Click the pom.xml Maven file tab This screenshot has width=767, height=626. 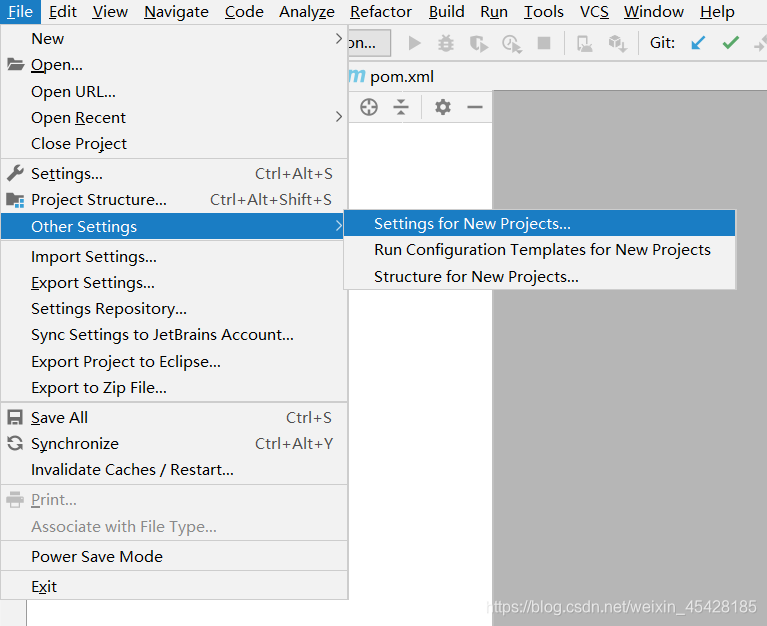(x=391, y=76)
